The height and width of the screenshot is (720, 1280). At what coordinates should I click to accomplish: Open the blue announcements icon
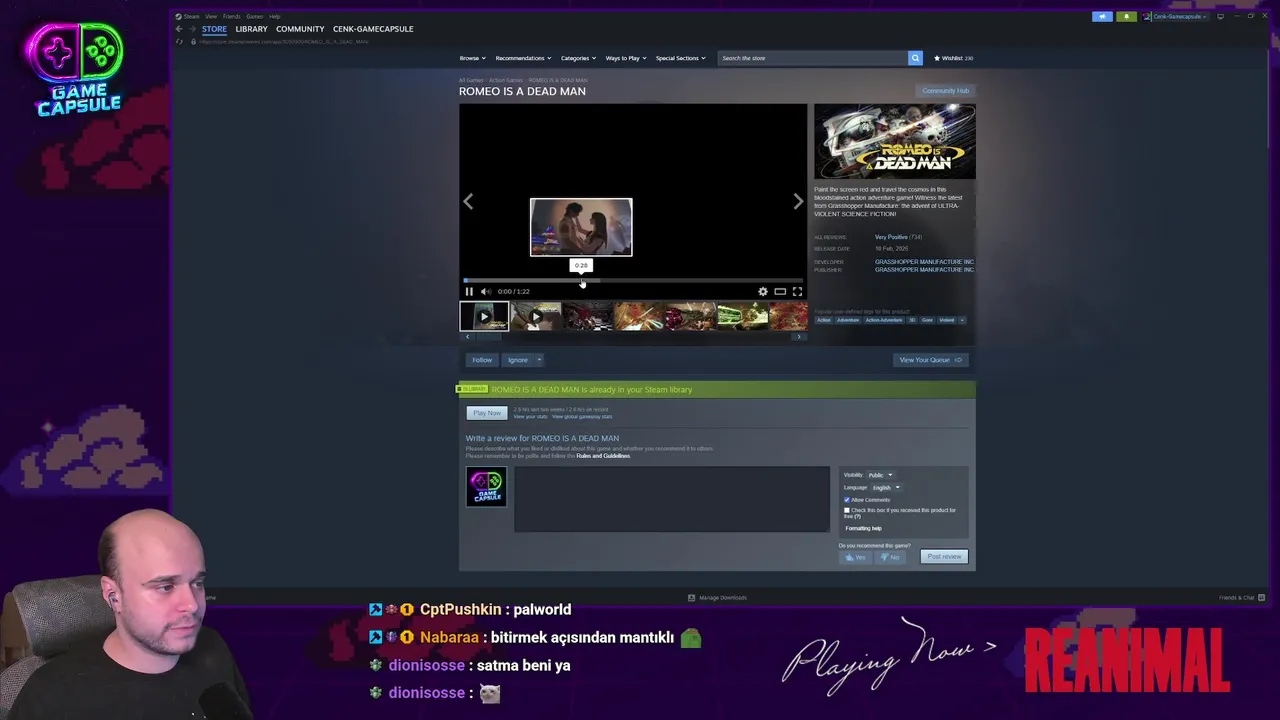point(1102,16)
